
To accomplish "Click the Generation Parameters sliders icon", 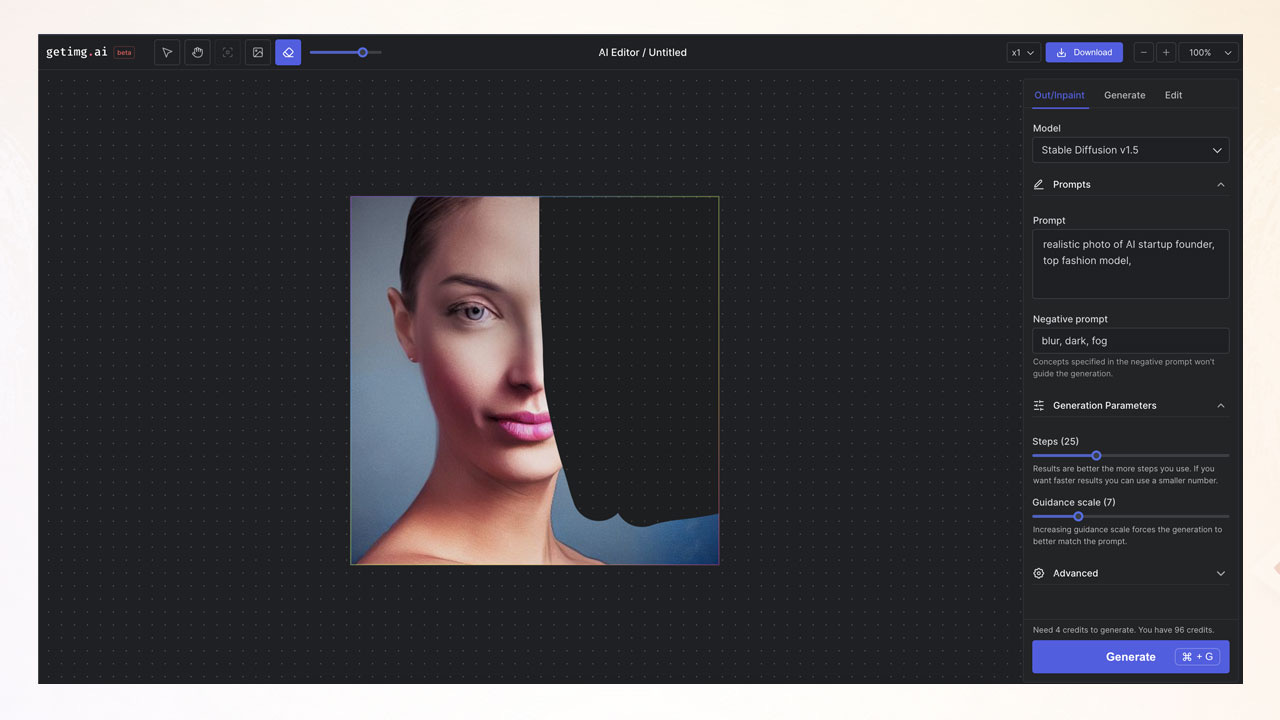I will pos(1038,405).
